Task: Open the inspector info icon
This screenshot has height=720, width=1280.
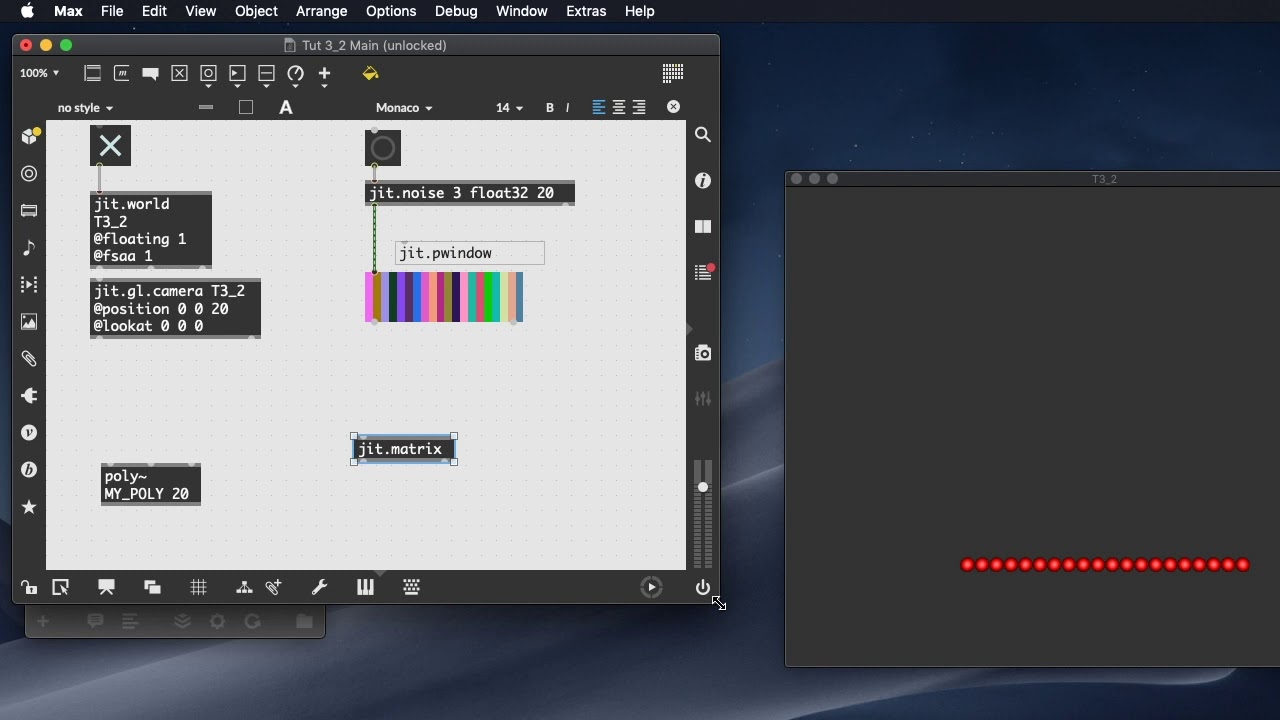Action: [x=703, y=180]
